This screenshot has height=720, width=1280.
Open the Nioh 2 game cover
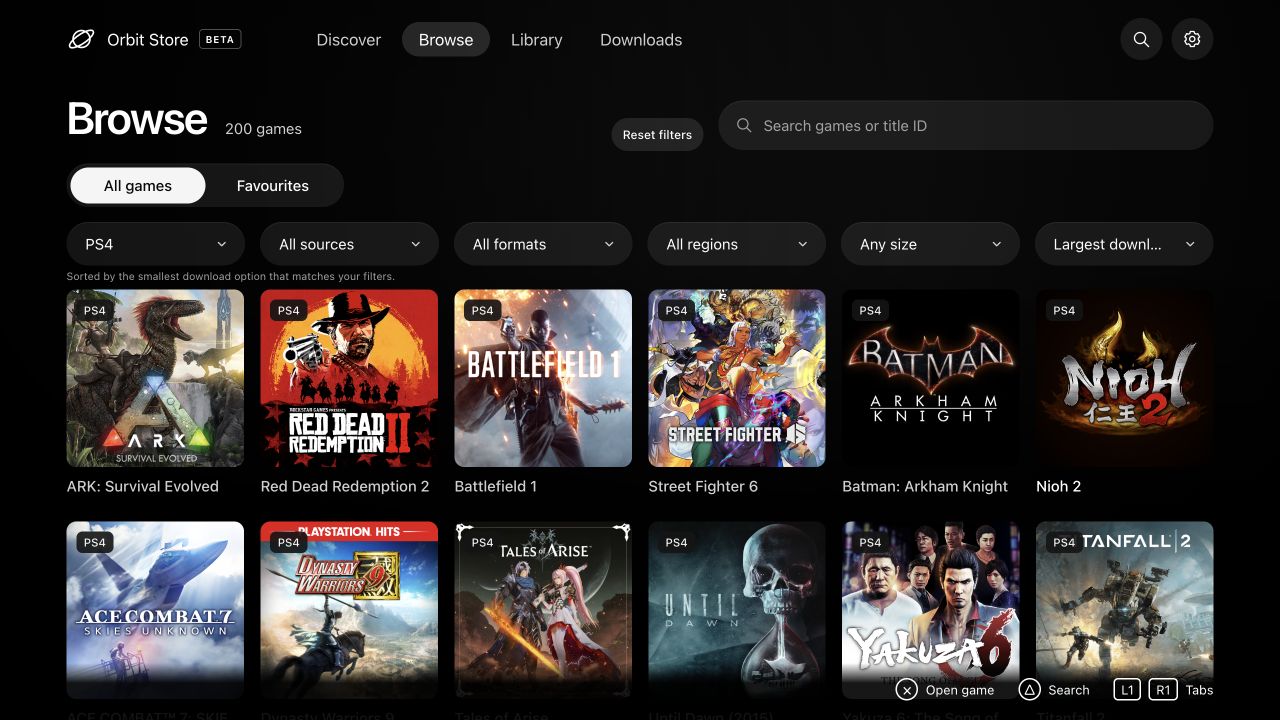(x=1124, y=378)
